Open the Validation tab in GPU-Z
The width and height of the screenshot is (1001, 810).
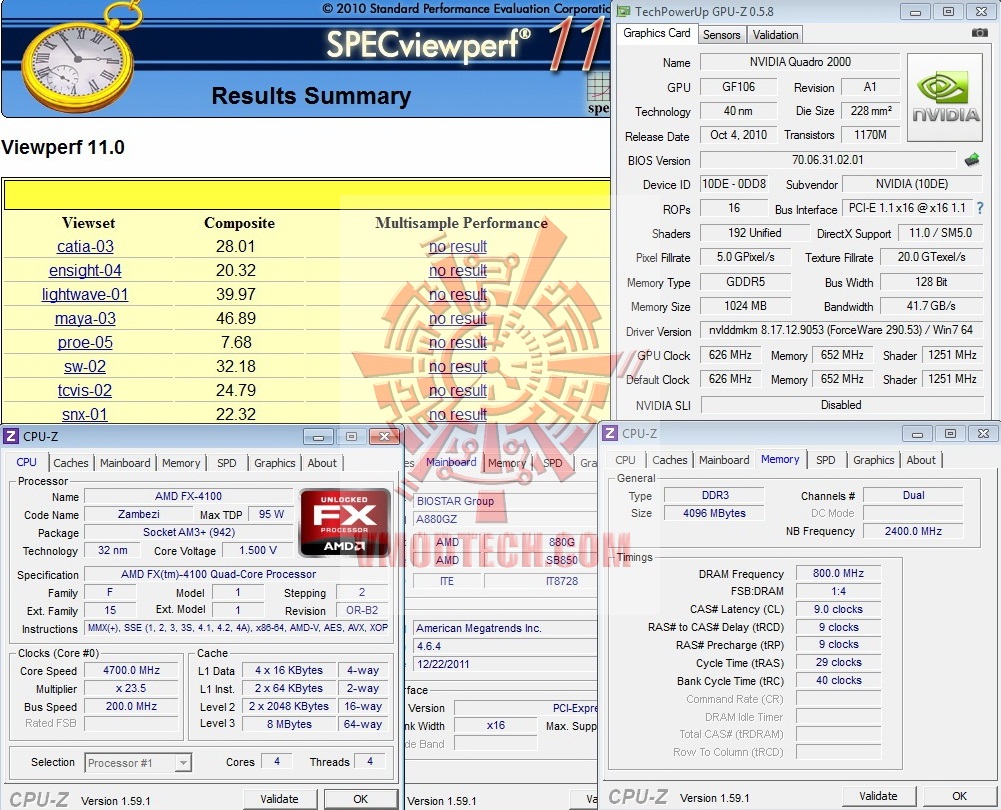click(775, 35)
